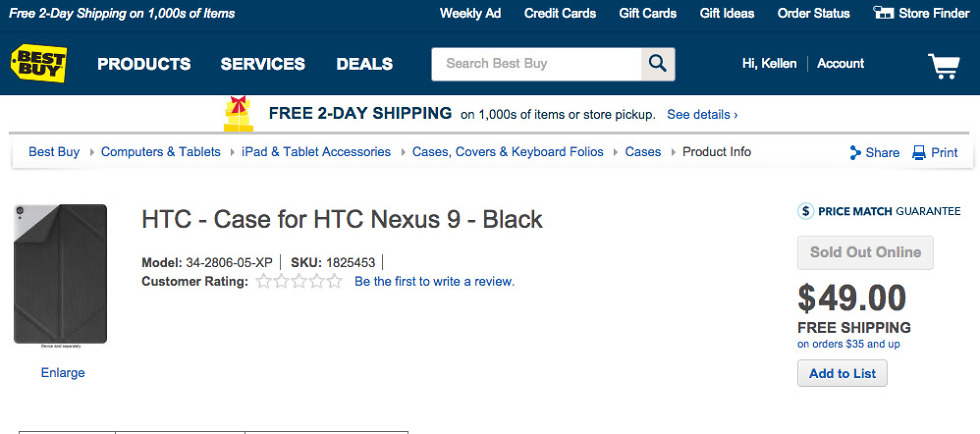Screen dimensions: 980x434
Task: Click the customer rating stars
Action: point(298,282)
